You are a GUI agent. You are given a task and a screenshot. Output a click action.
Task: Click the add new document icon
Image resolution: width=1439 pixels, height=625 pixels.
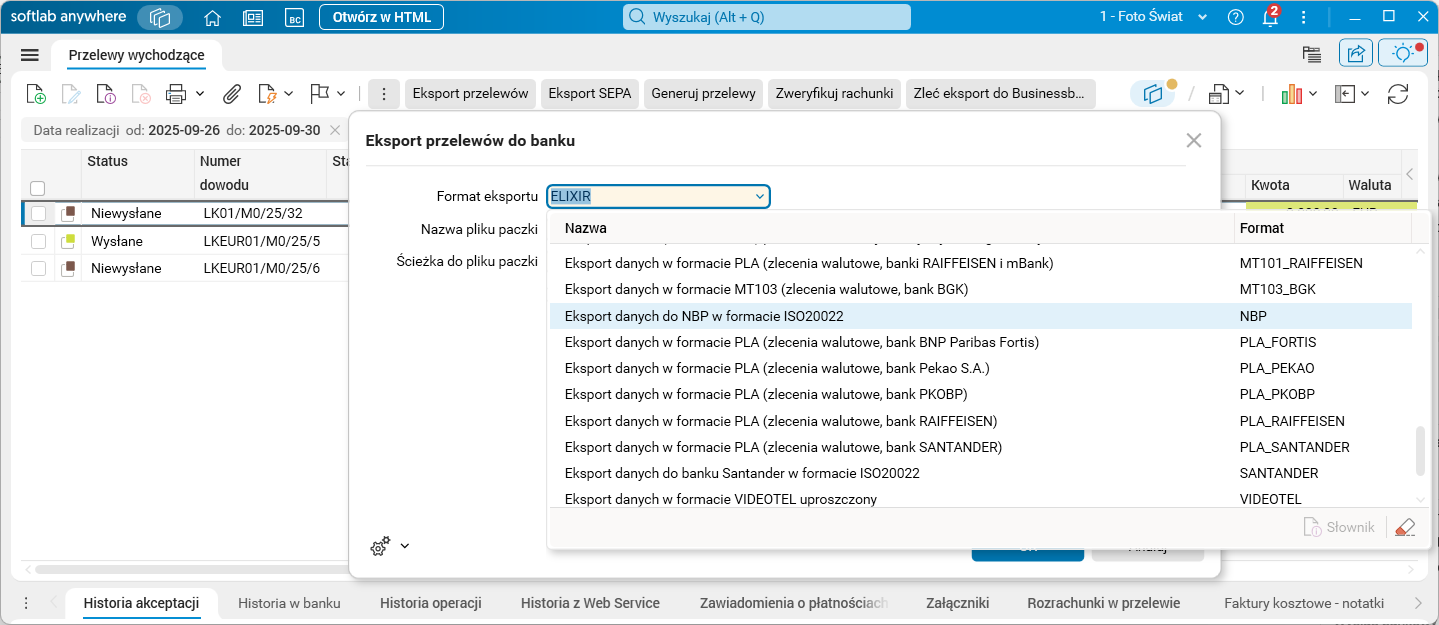click(36, 94)
